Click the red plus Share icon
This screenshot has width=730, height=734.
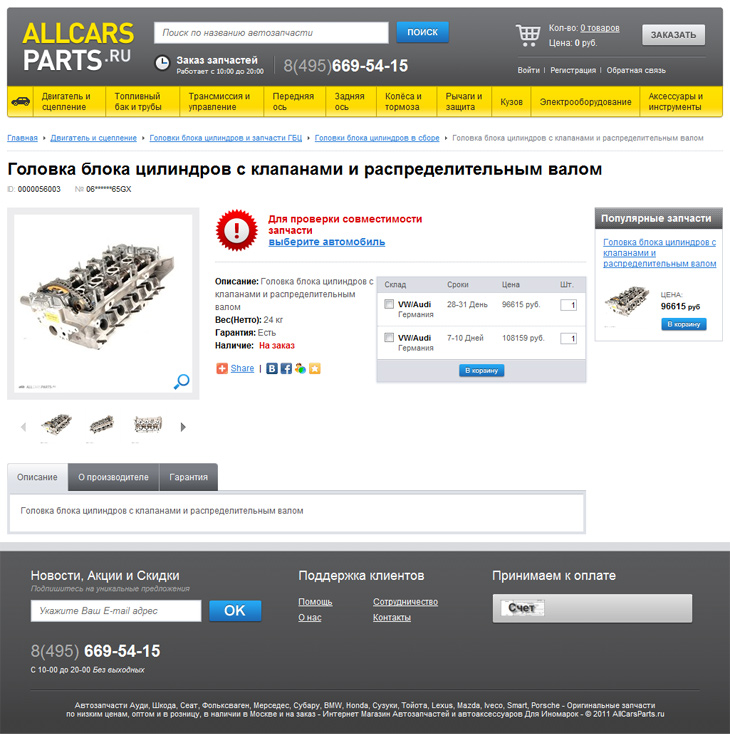tap(221, 368)
